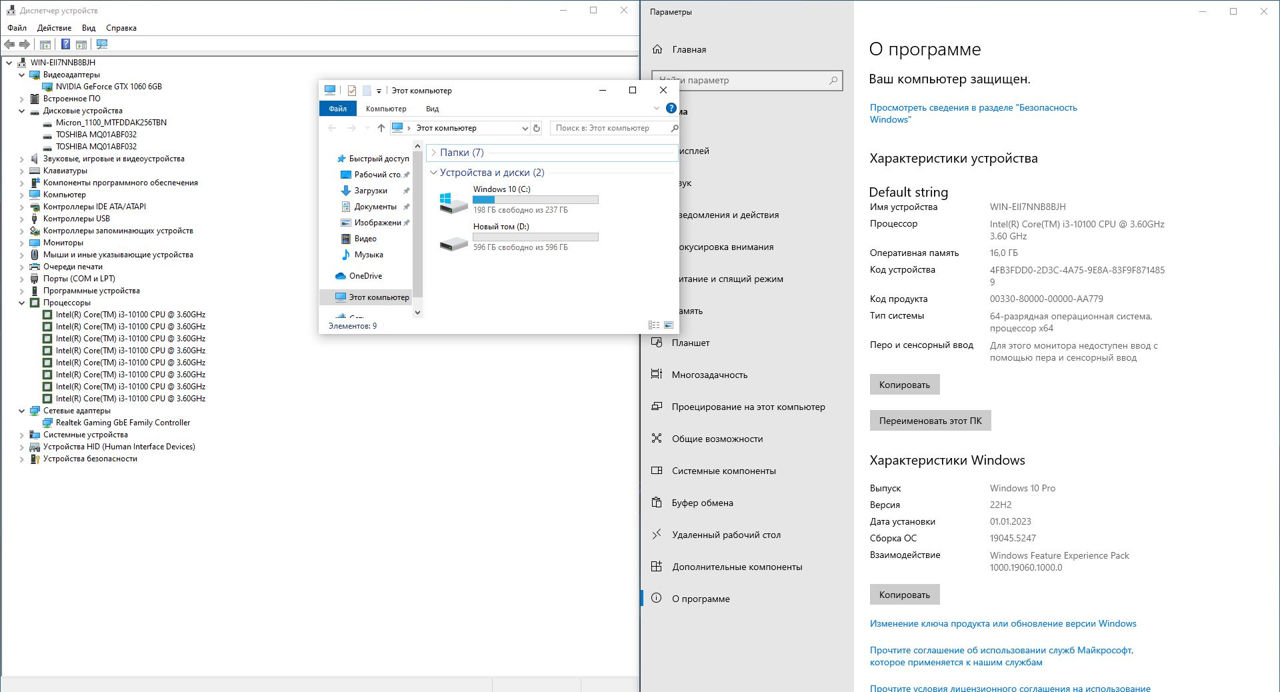Click the Переименовать этот ПК button
Viewport: 1280px width, 692px height.
click(x=930, y=421)
